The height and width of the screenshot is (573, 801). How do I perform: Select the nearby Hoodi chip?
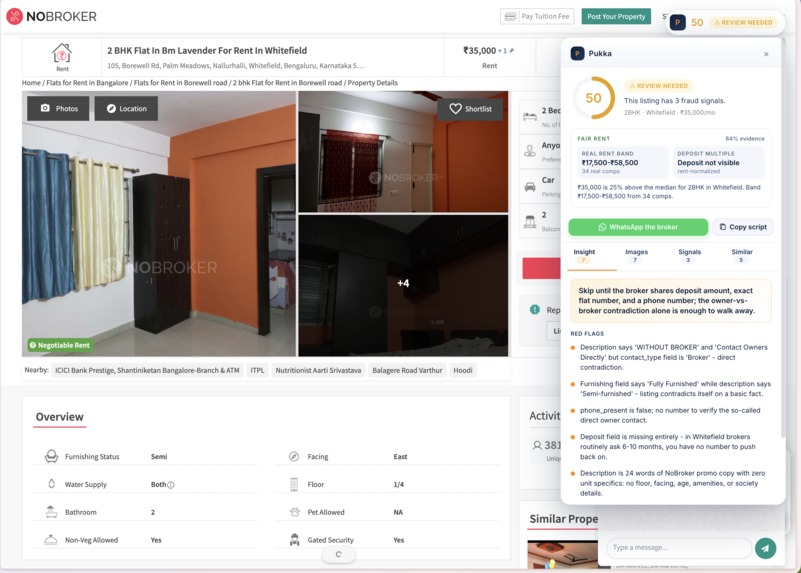pos(462,370)
